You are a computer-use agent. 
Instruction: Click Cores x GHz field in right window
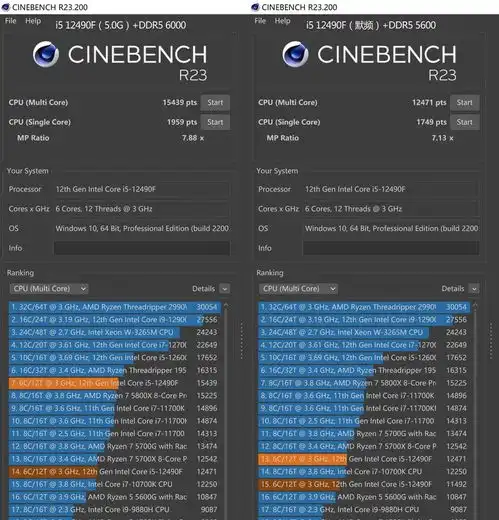pos(391,209)
